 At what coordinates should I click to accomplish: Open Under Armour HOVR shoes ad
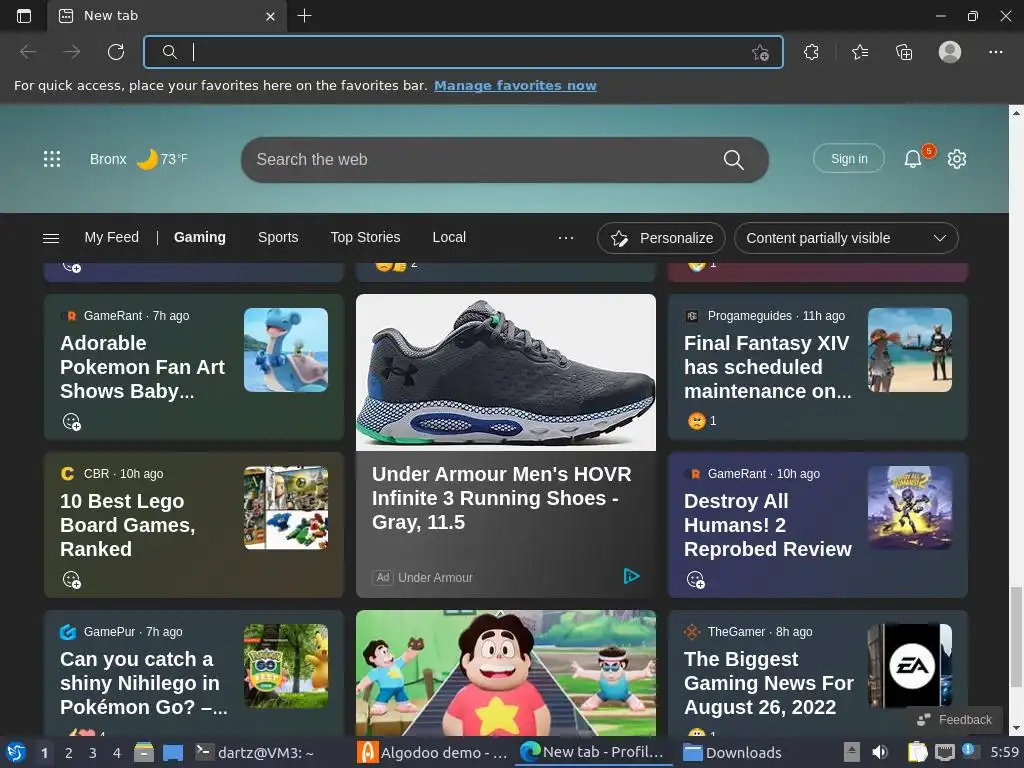point(502,498)
